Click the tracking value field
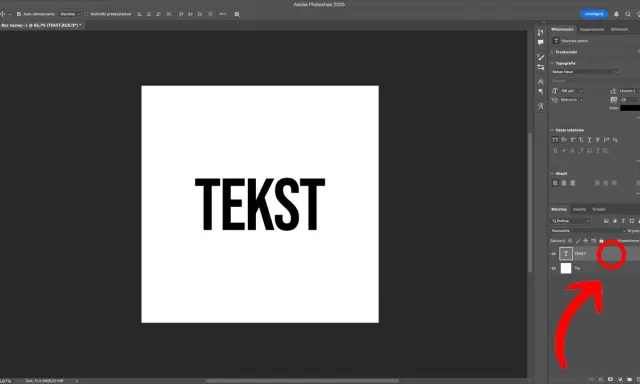Screen dimensions: 640x384 click(629, 100)
